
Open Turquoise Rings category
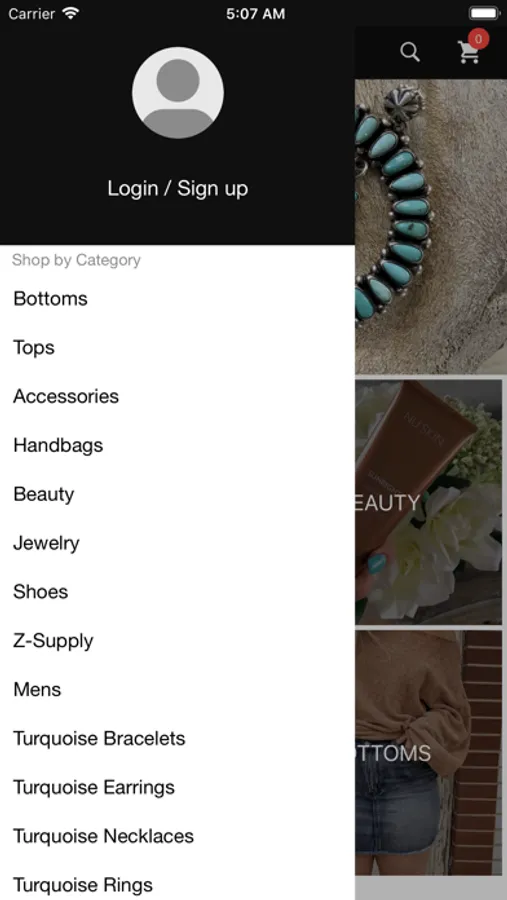[x=177, y=883]
